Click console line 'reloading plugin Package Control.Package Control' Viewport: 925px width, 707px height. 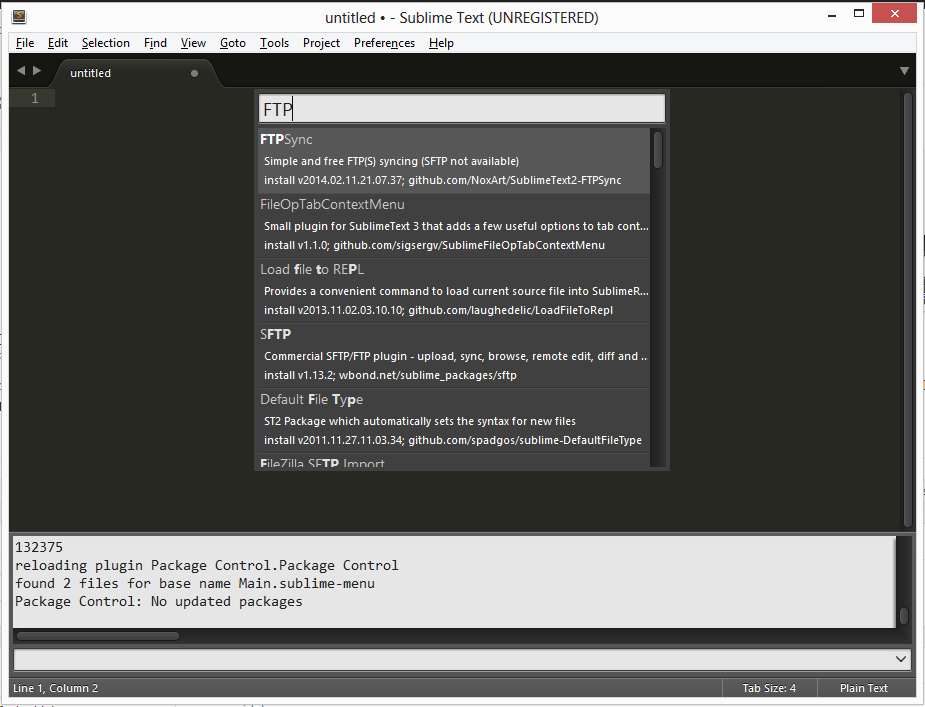click(206, 565)
